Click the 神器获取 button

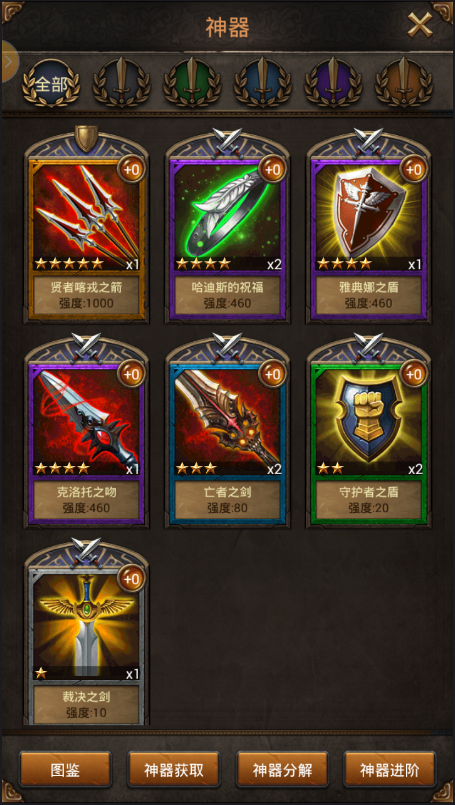pyautogui.click(x=174, y=770)
